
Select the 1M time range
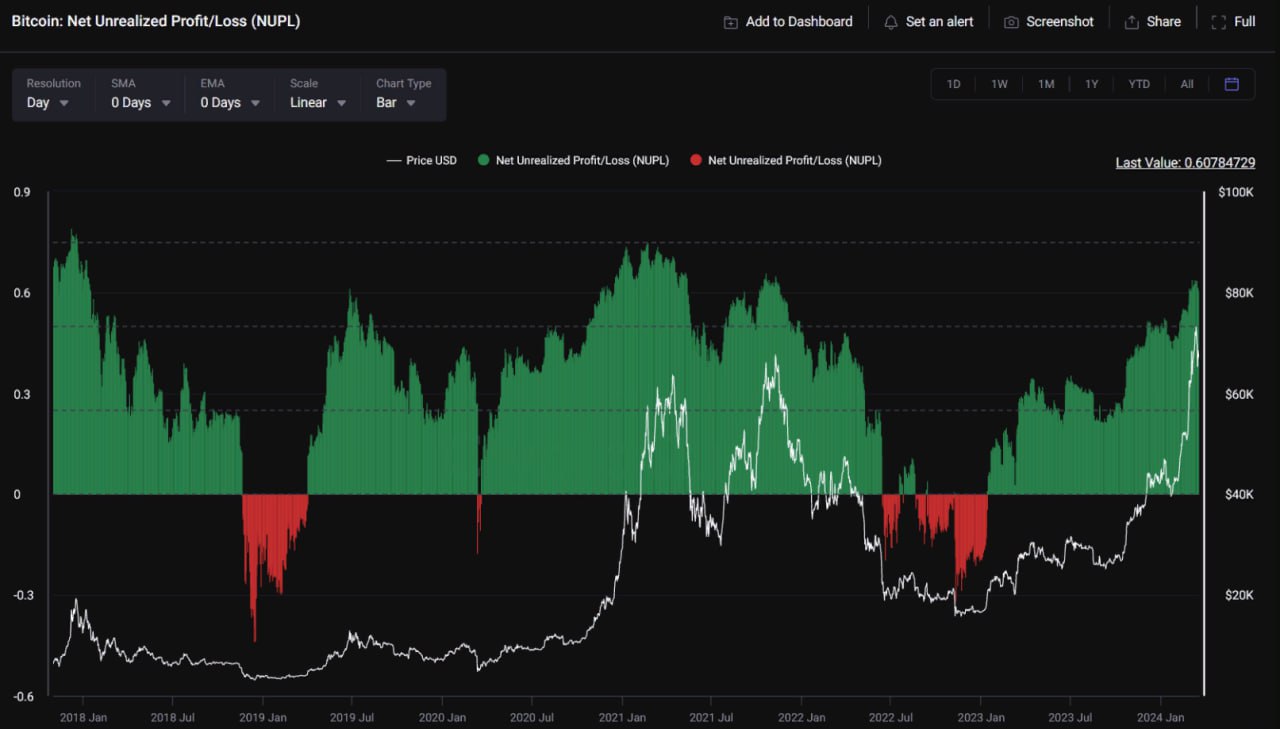1046,84
